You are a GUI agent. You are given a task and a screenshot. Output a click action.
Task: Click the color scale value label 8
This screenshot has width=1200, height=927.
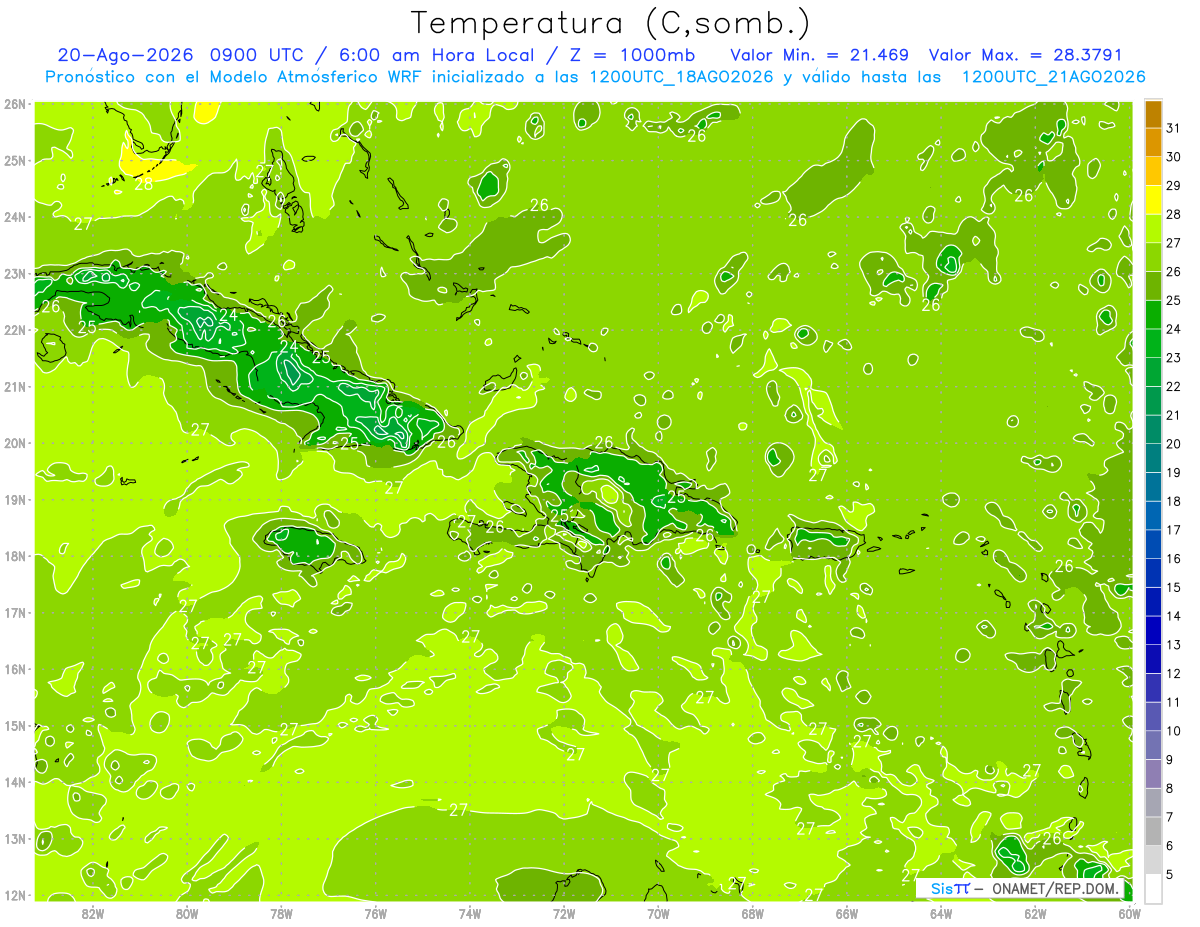[1171, 788]
